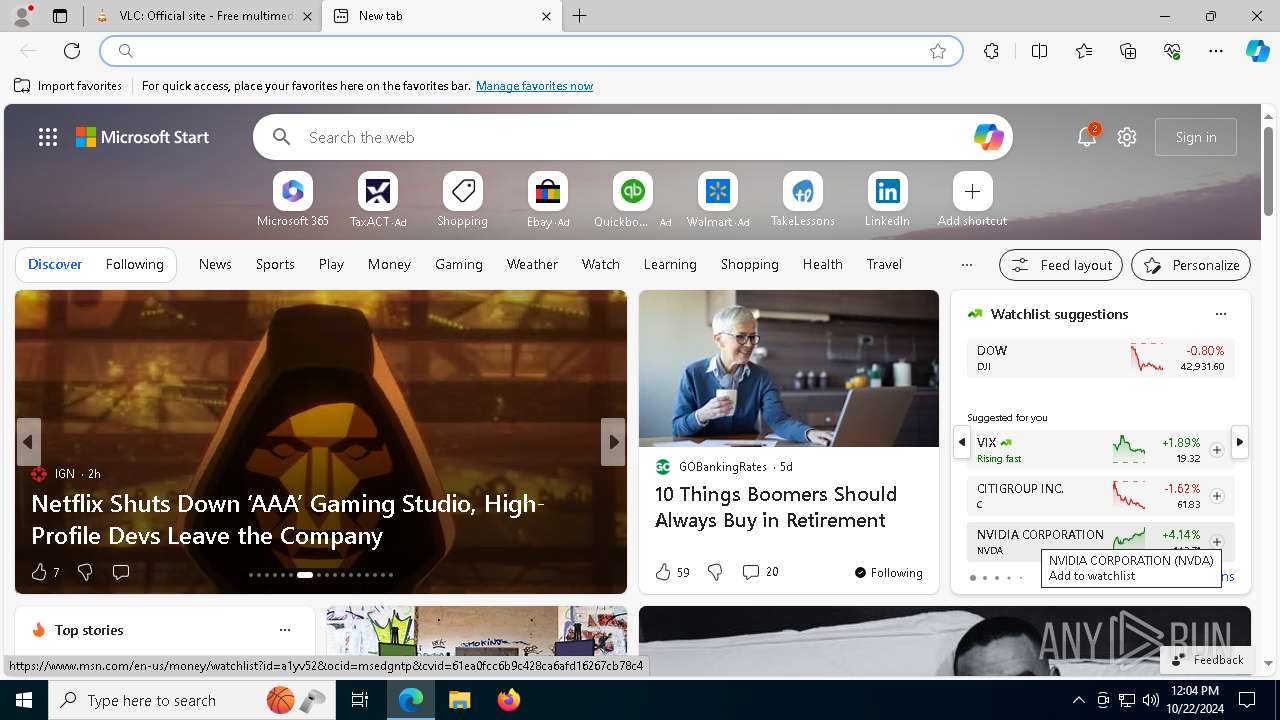Open the TaxACT shortcut tile

[377, 199]
